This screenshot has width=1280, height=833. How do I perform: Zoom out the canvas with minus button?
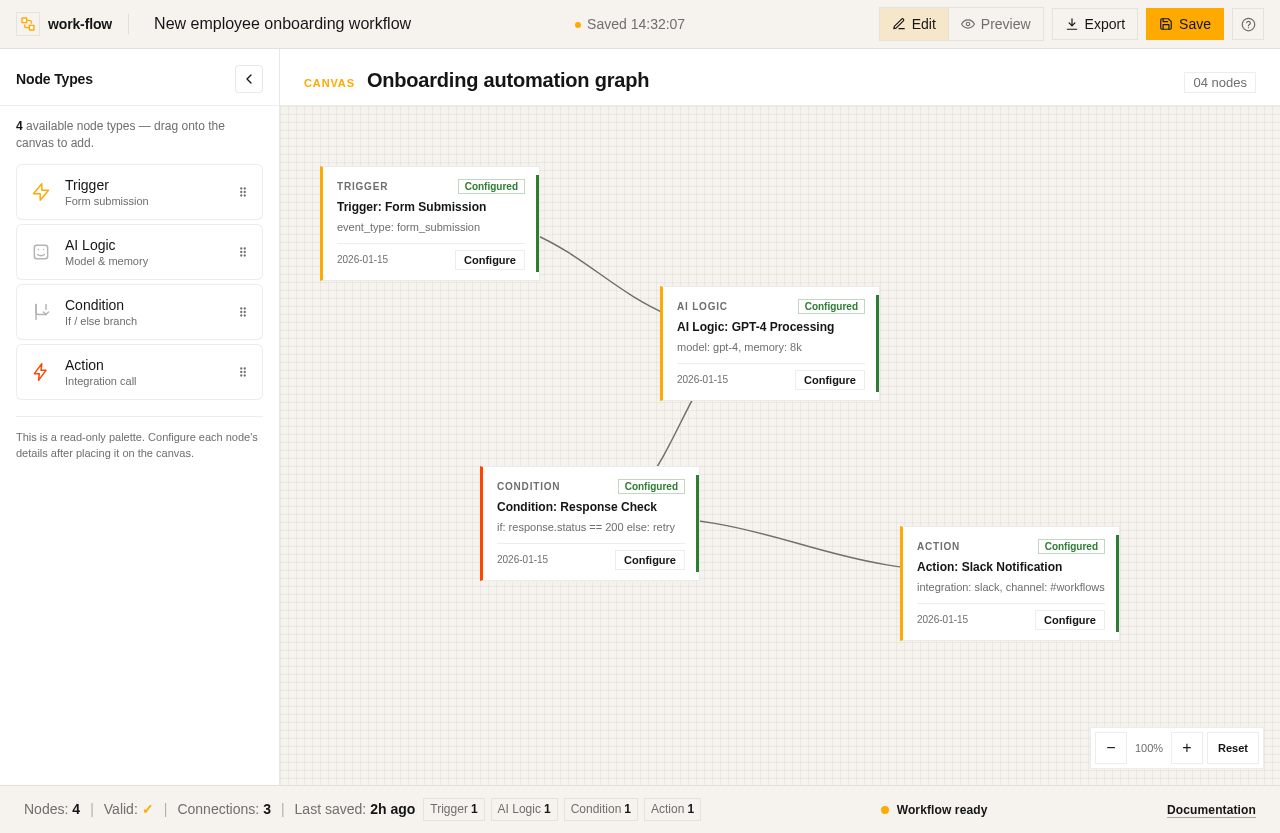pos(1111,748)
